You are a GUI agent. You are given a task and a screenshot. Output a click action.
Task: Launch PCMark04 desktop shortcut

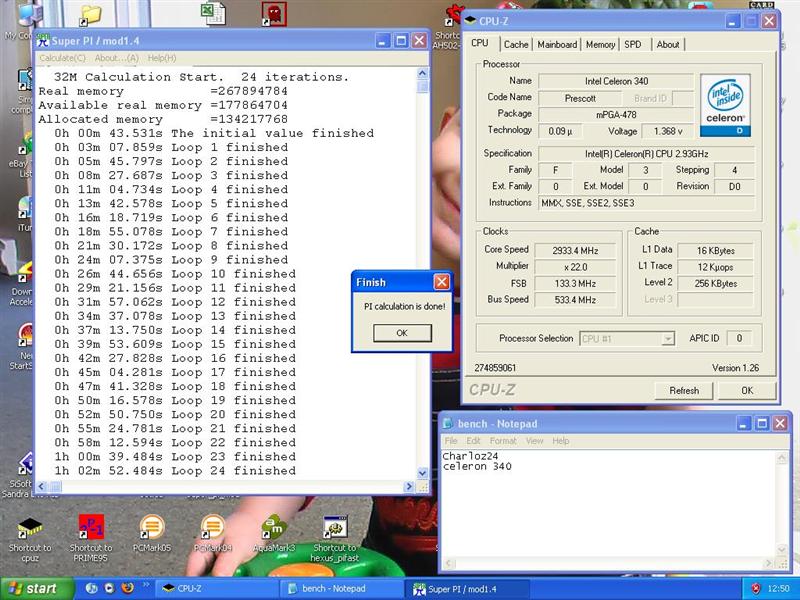click(213, 533)
